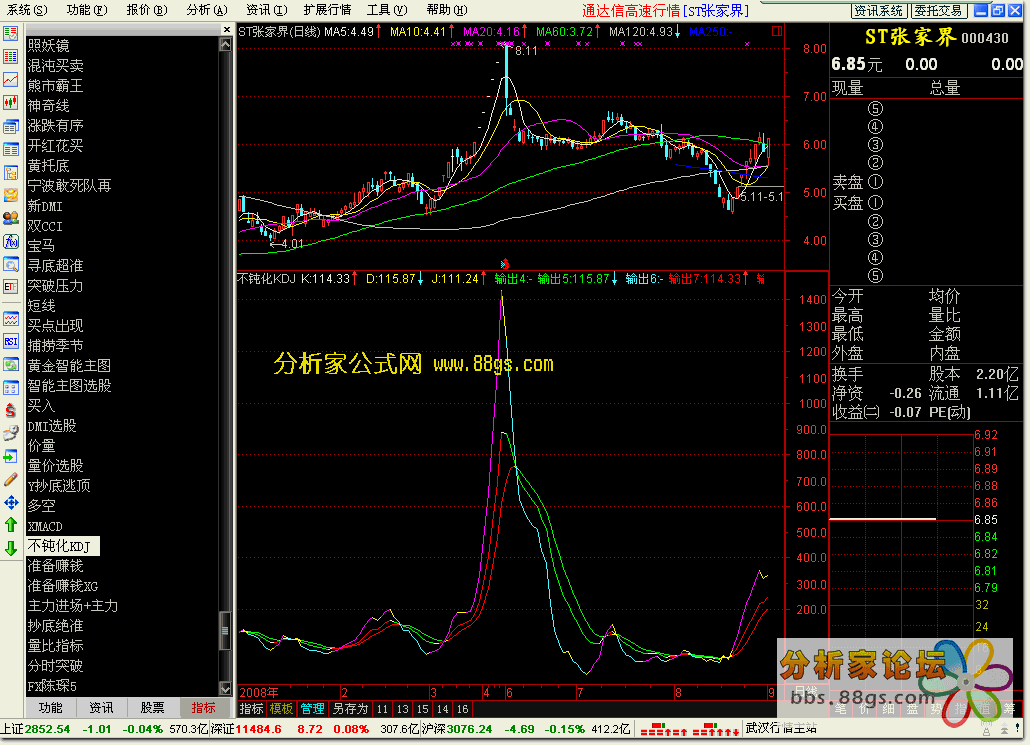Open the 分析 menu

coord(206,10)
